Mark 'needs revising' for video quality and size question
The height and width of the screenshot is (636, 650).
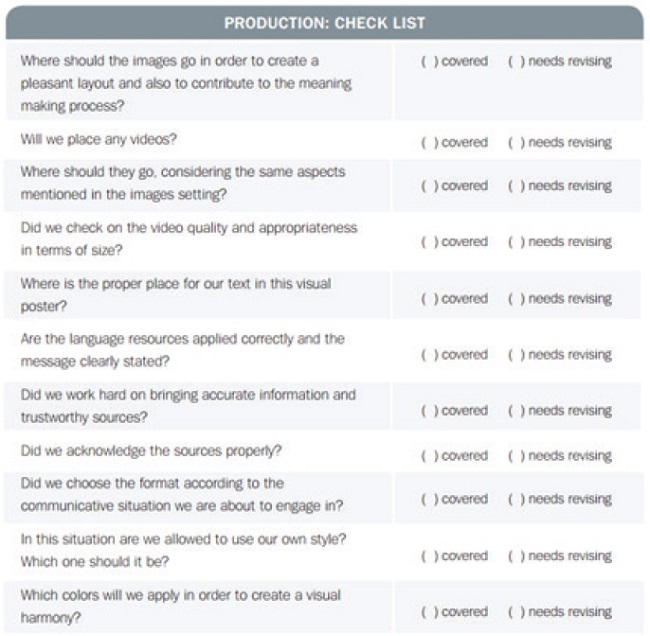513,242
